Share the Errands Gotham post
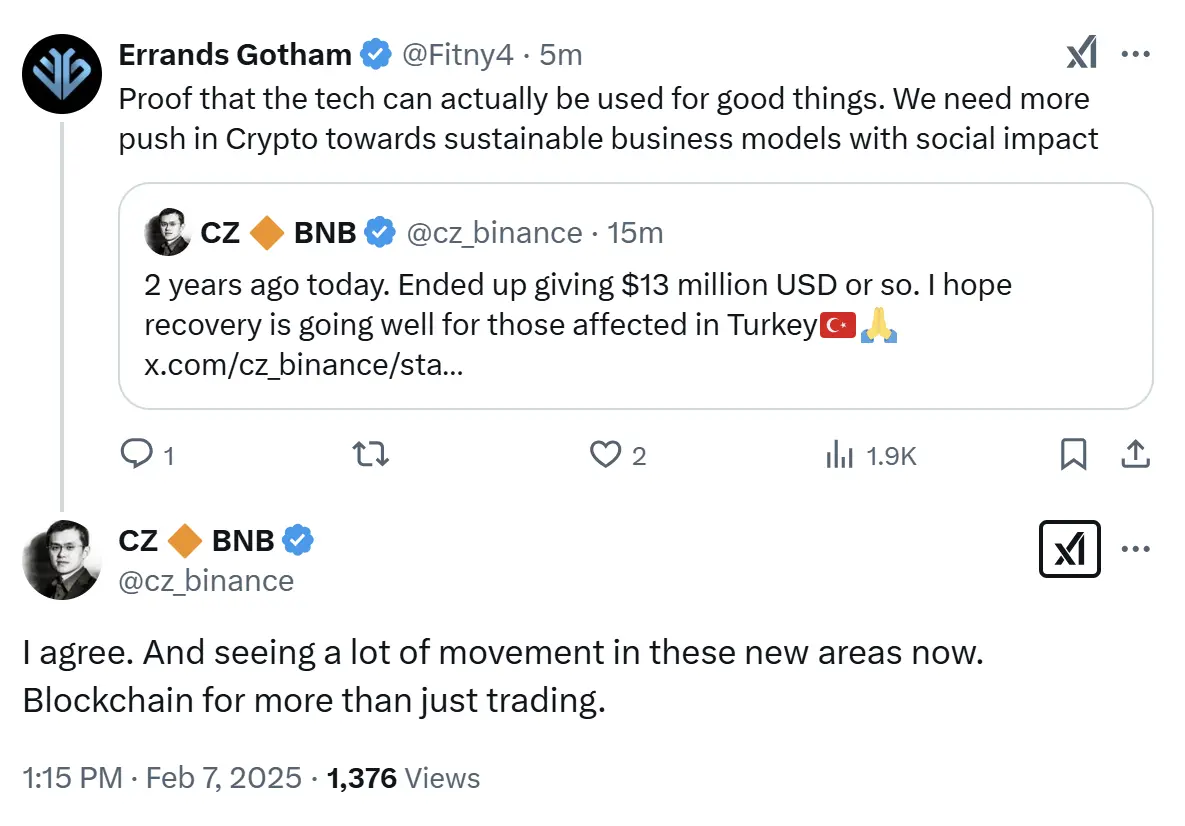Viewport: 1185px width, 826px height. pos(1134,456)
